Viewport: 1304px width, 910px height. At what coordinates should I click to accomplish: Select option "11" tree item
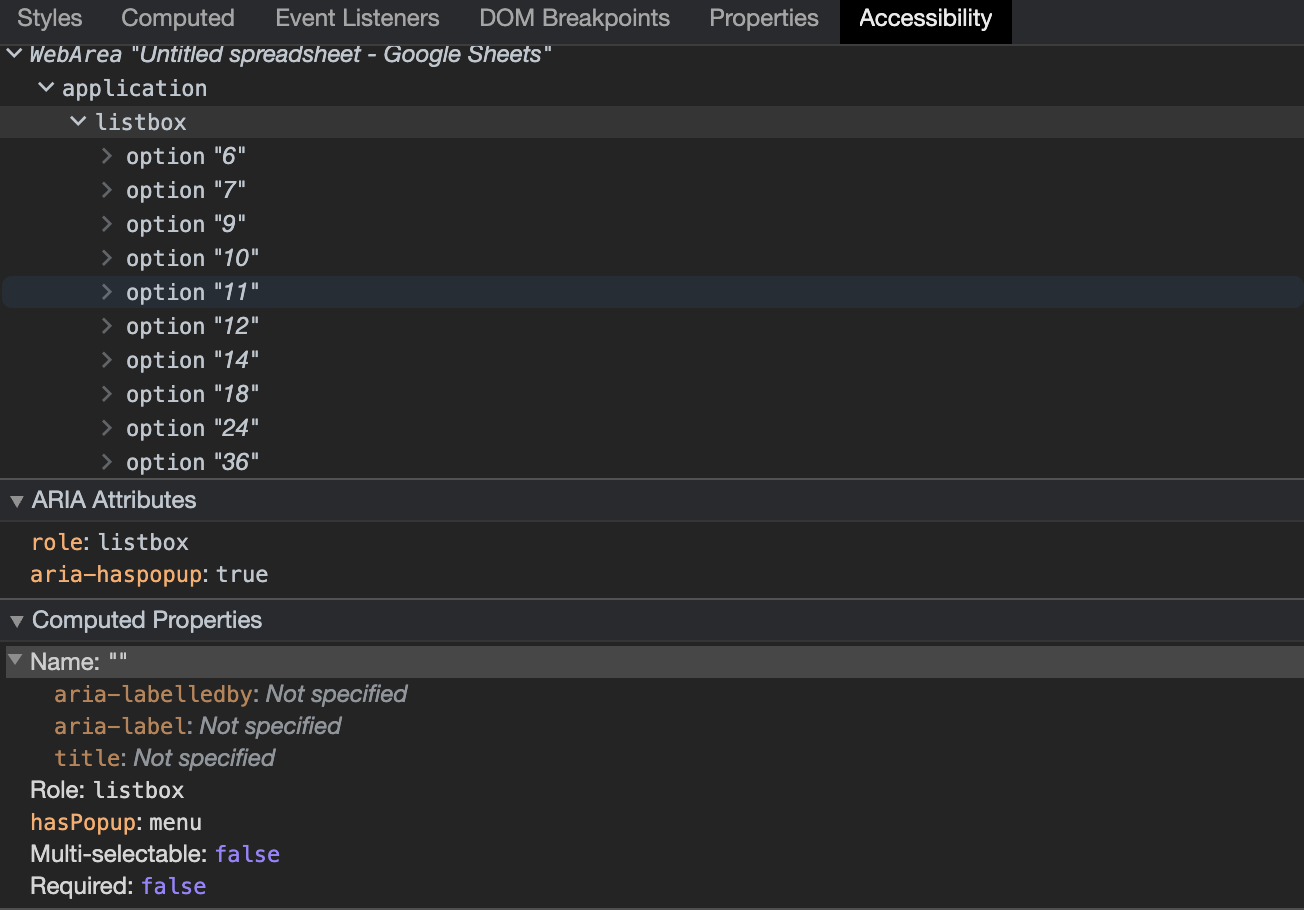pos(652,292)
